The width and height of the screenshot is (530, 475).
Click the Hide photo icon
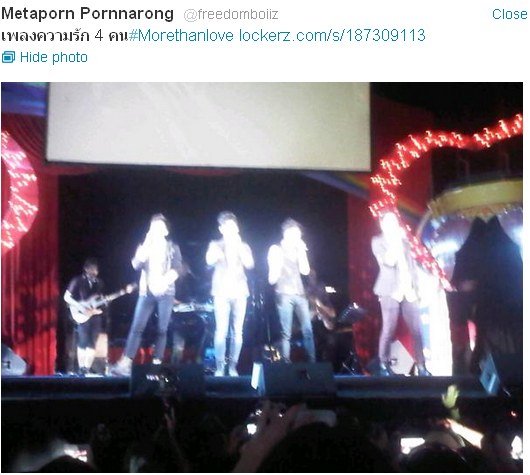(8, 57)
